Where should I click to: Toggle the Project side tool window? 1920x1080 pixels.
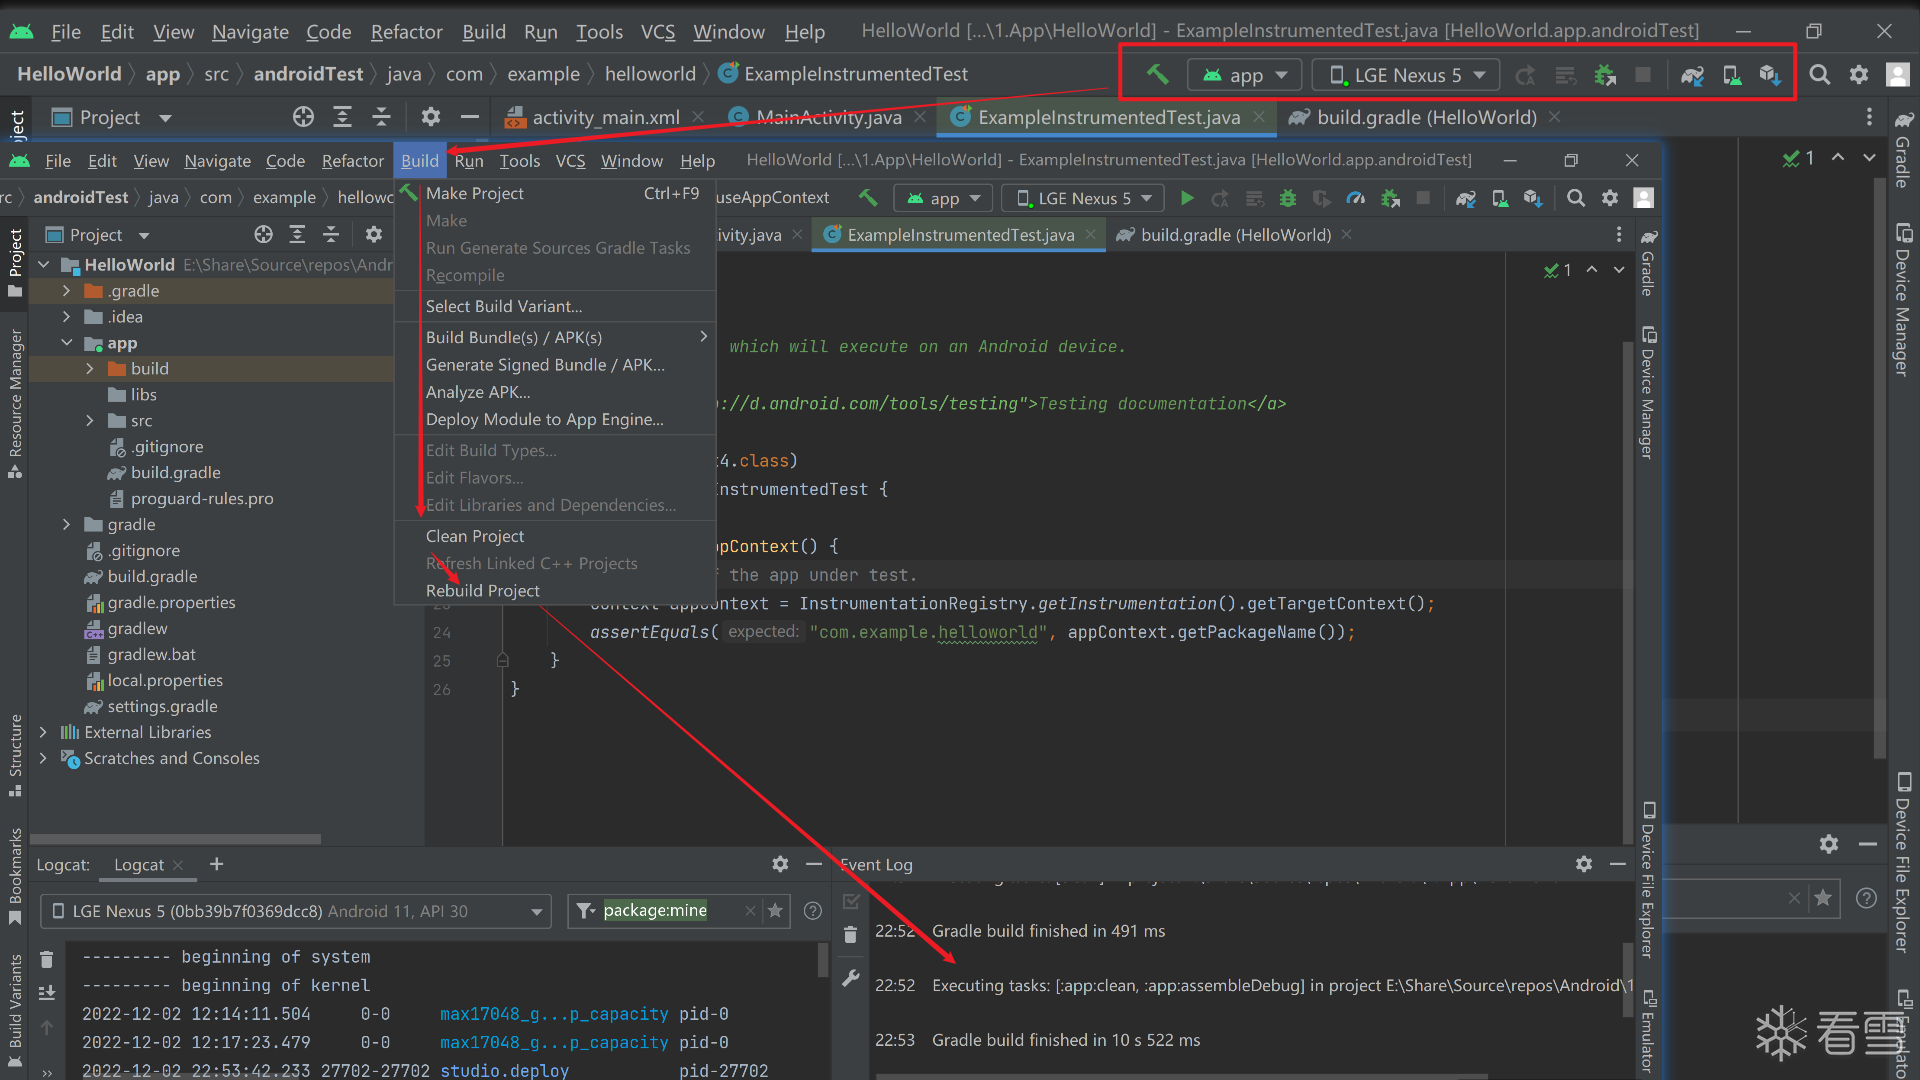(x=15, y=262)
